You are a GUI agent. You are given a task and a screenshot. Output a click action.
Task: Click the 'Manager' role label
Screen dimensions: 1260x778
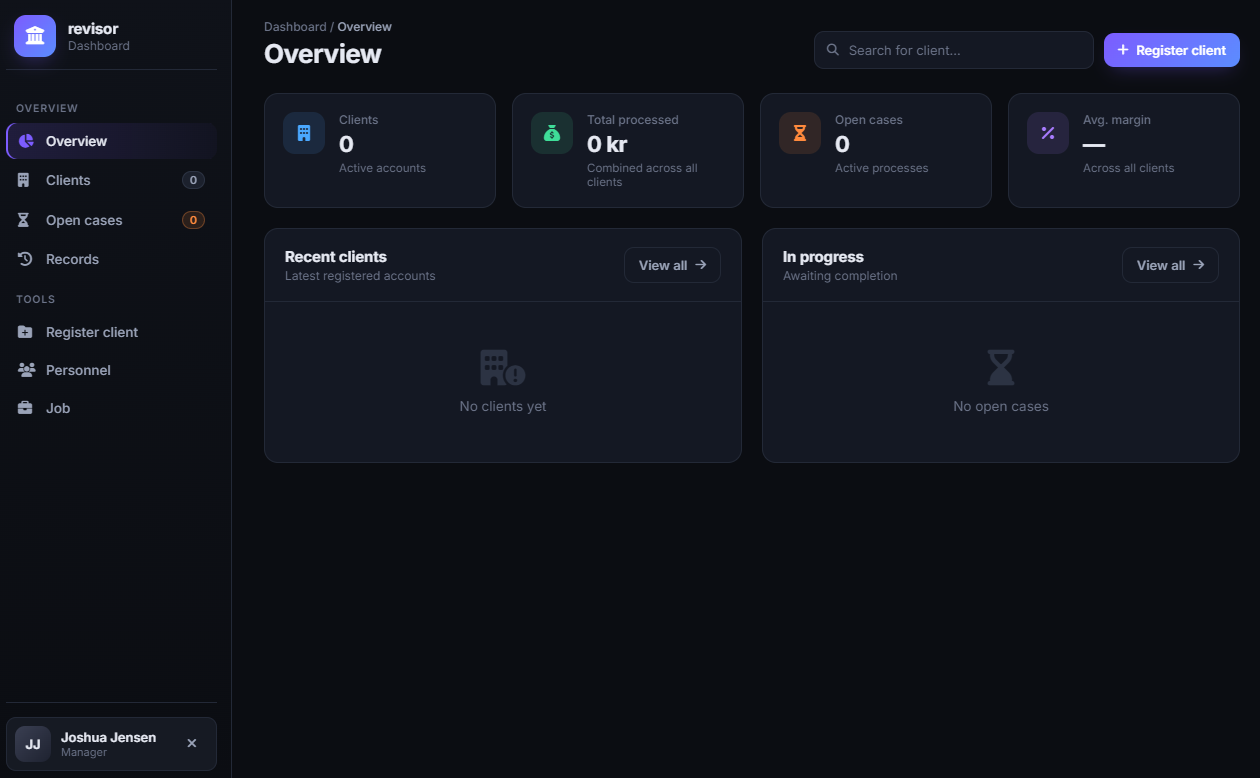tap(84, 752)
